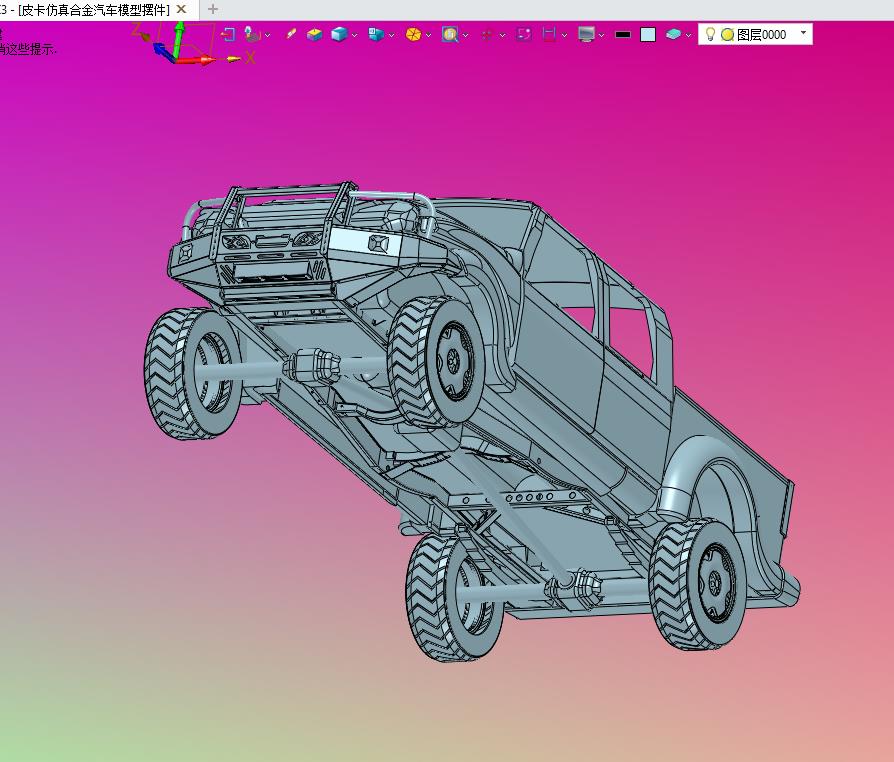Open the zoom options dropdown arrow

[466, 35]
